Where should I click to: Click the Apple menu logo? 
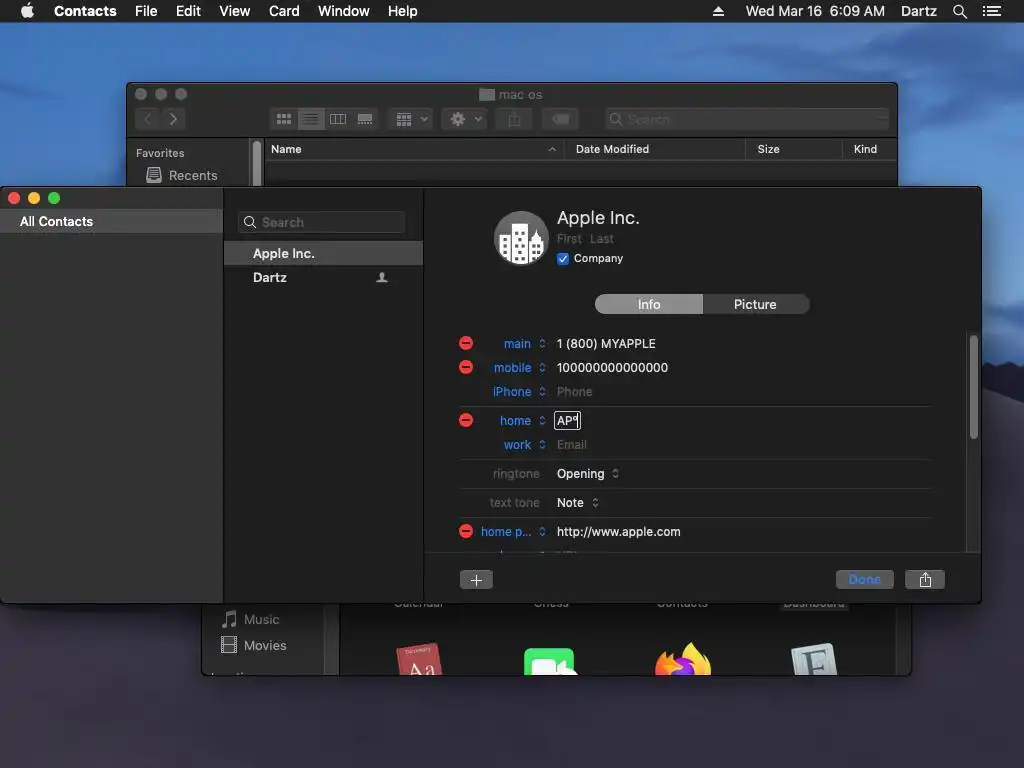(x=27, y=11)
